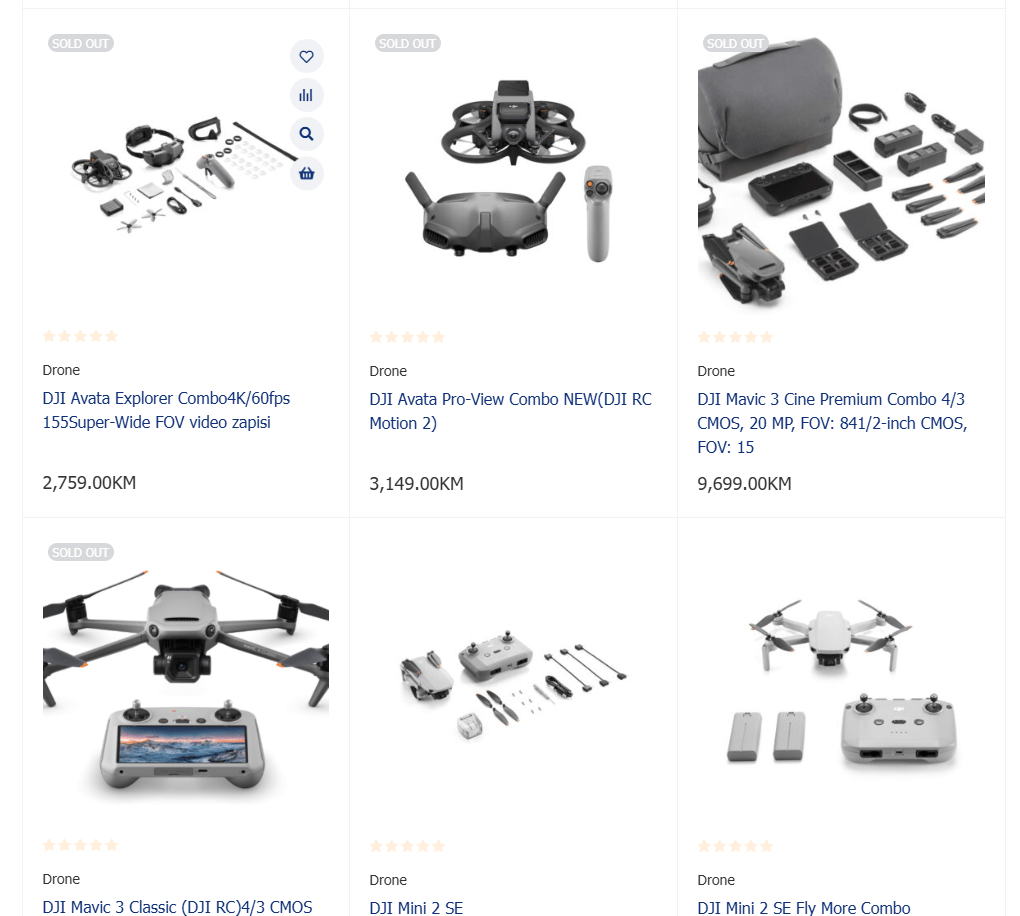The height and width of the screenshot is (916, 1020).
Task: Click compare bar-chart icon on Avata Explorer
Action: (x=306, y=95)
